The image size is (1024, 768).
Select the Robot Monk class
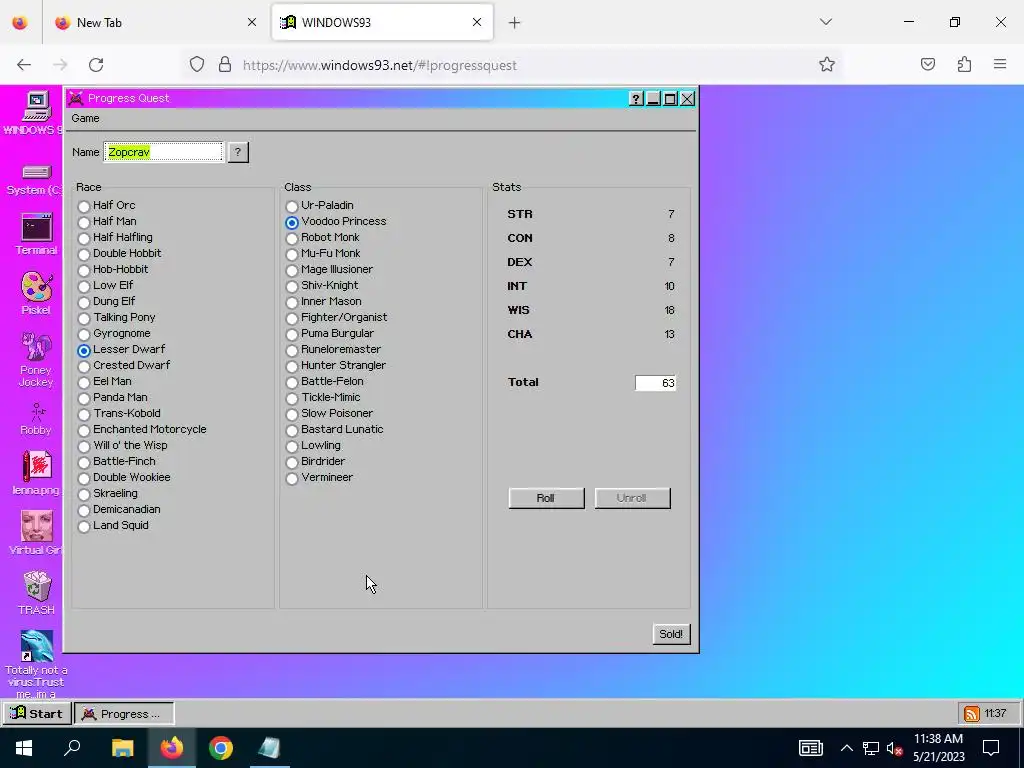click(x=292, y=238)
